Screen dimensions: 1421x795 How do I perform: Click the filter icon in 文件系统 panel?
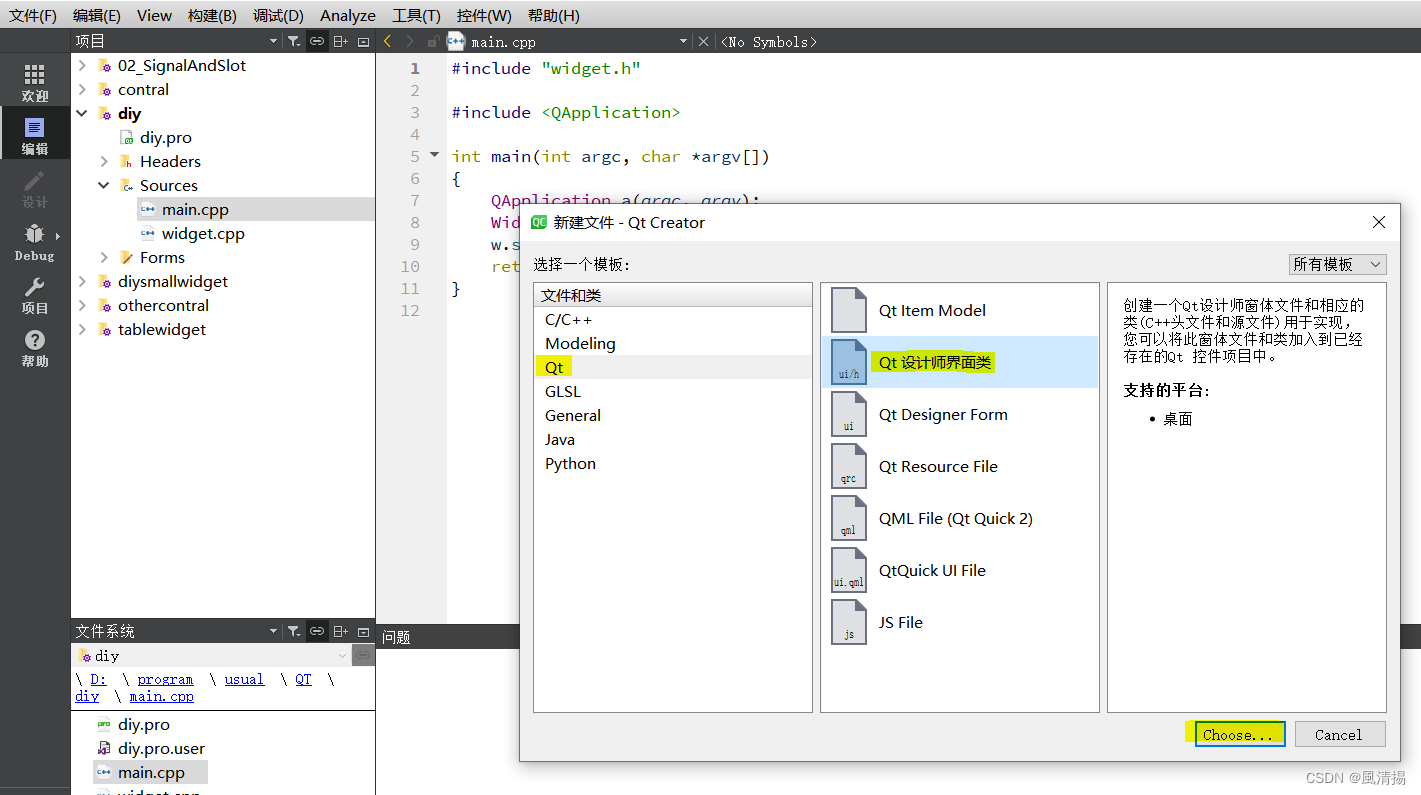(294, 631)
